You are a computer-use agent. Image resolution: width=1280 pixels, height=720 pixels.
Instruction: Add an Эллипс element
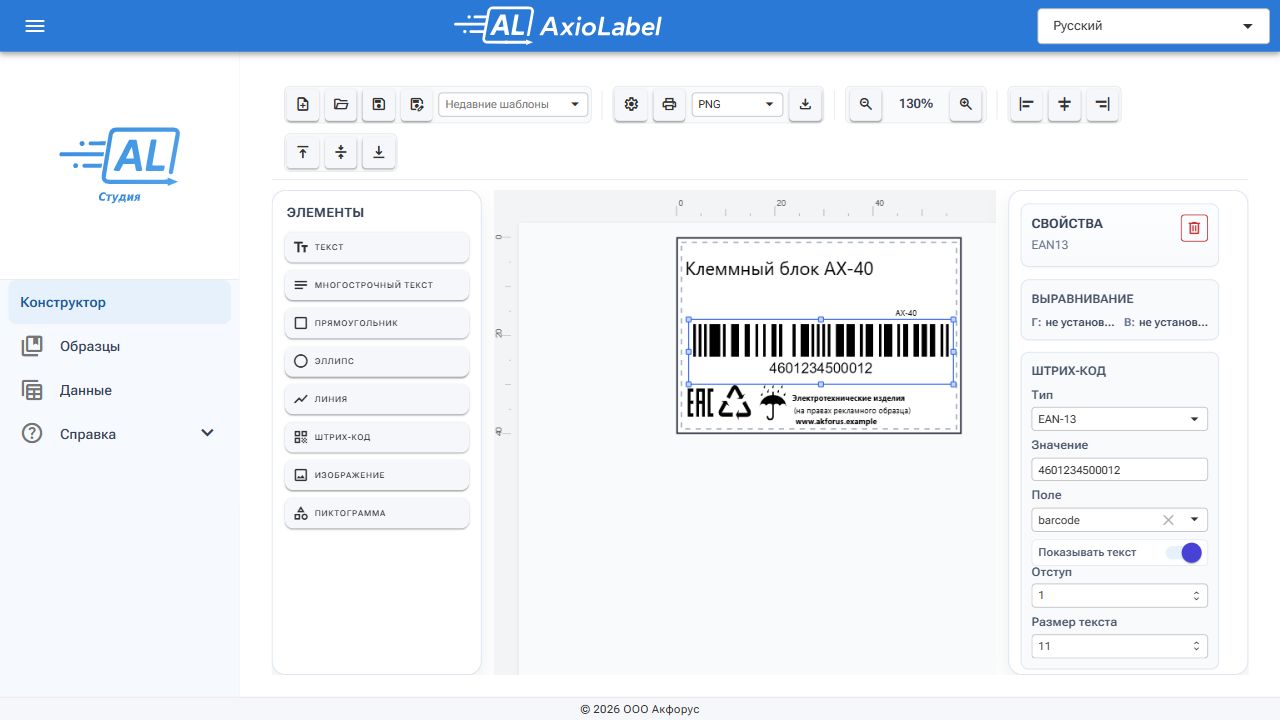point(377,361)
